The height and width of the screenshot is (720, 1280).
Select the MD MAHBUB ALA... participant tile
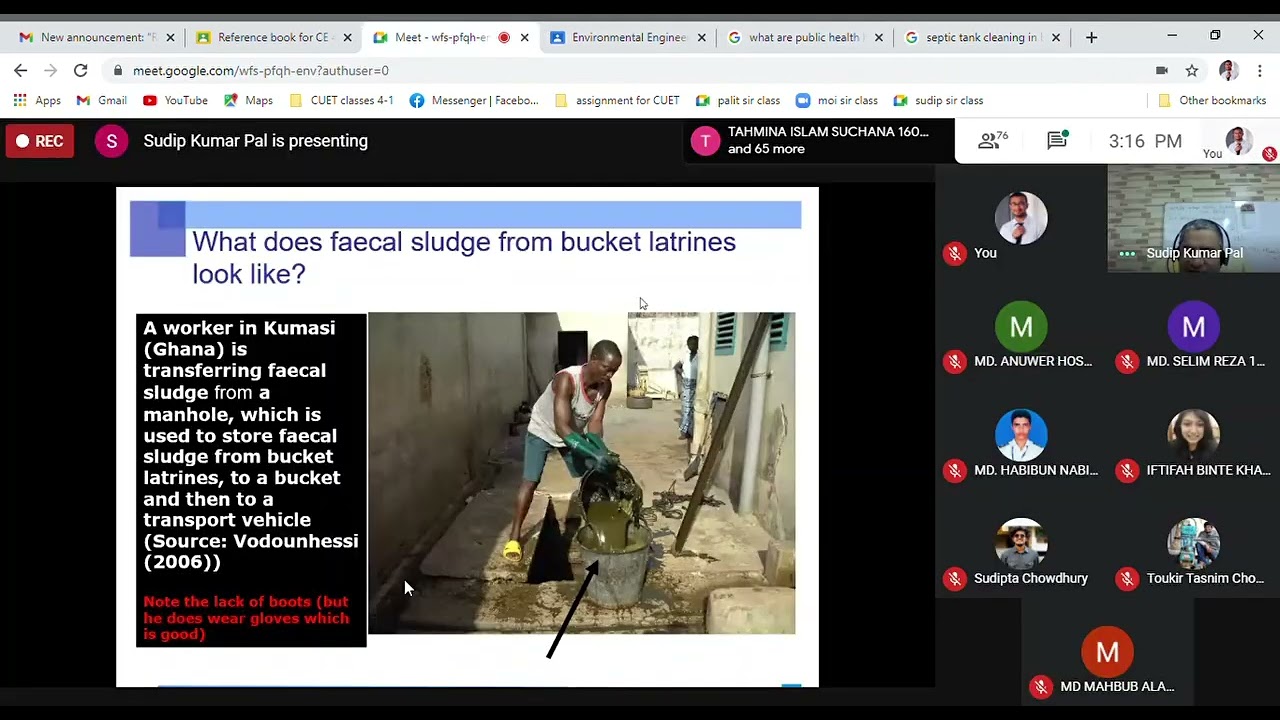[1107, 652]
